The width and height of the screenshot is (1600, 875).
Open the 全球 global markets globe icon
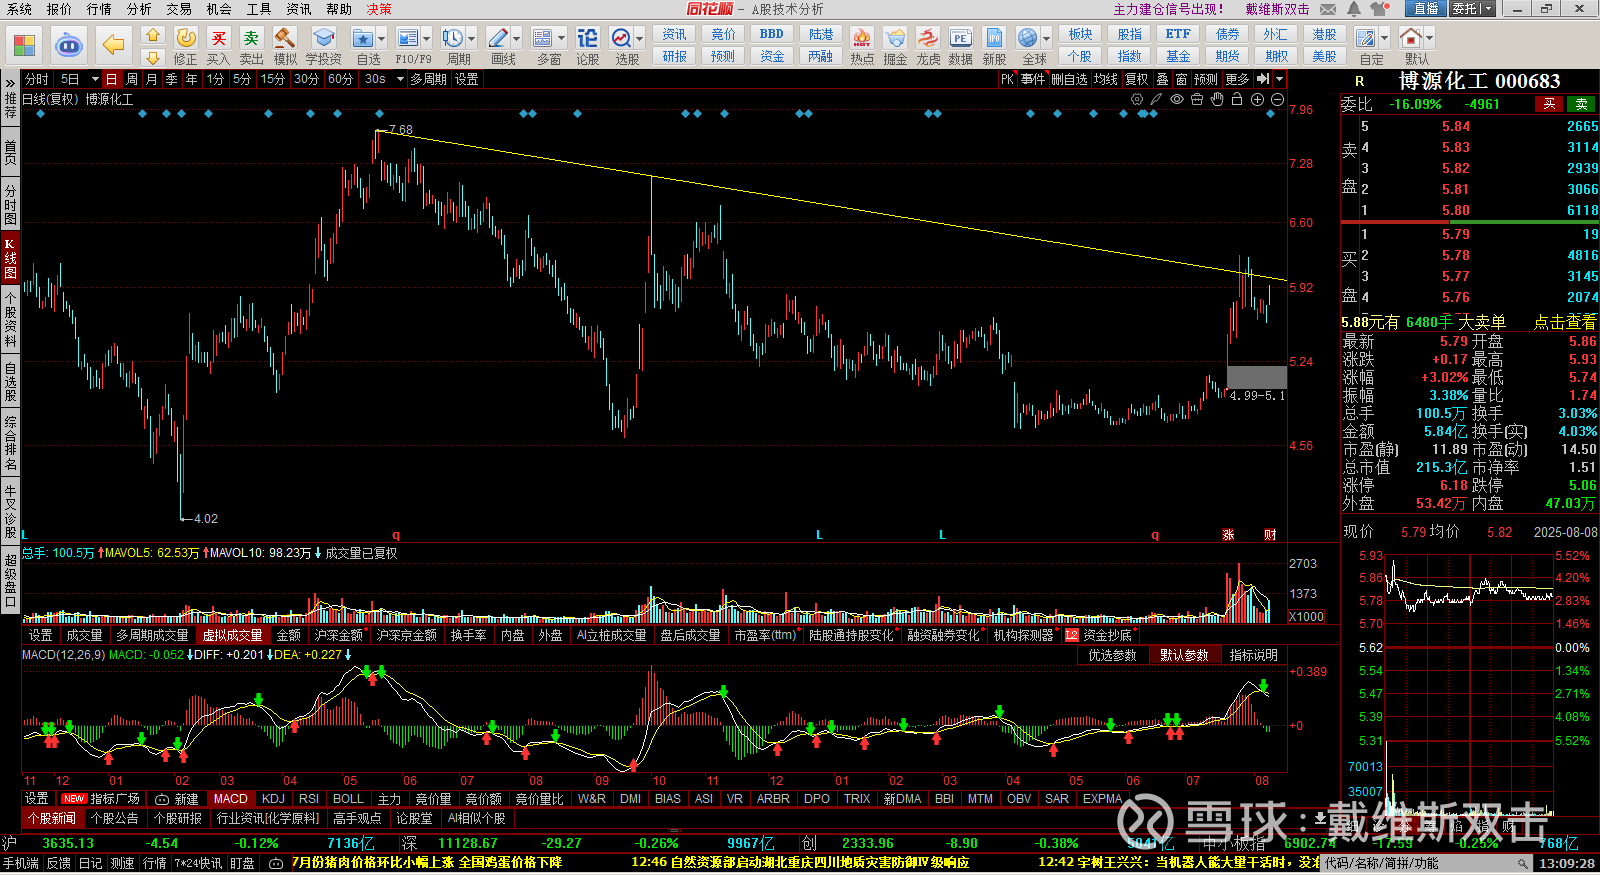pyautogui.click(x=1027, y=39)
